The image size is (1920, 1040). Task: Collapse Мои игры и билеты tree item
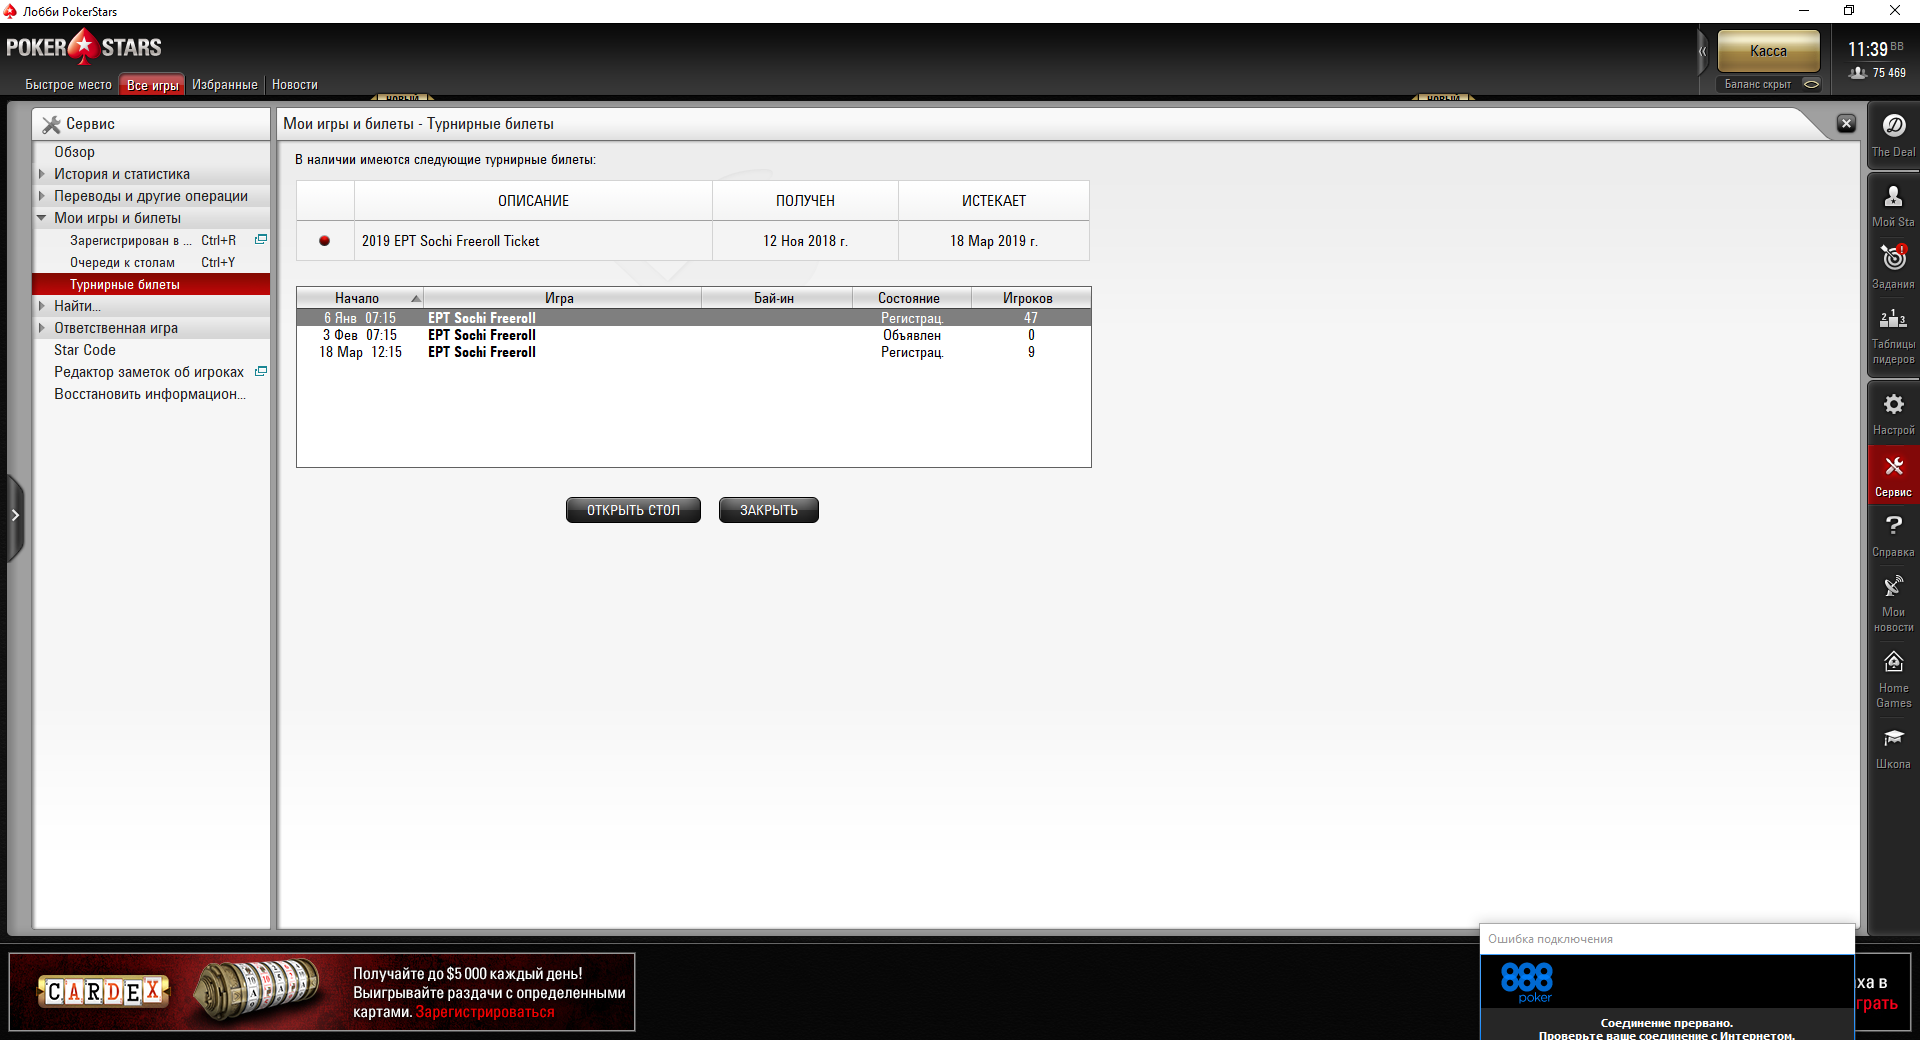pos(42,218)
